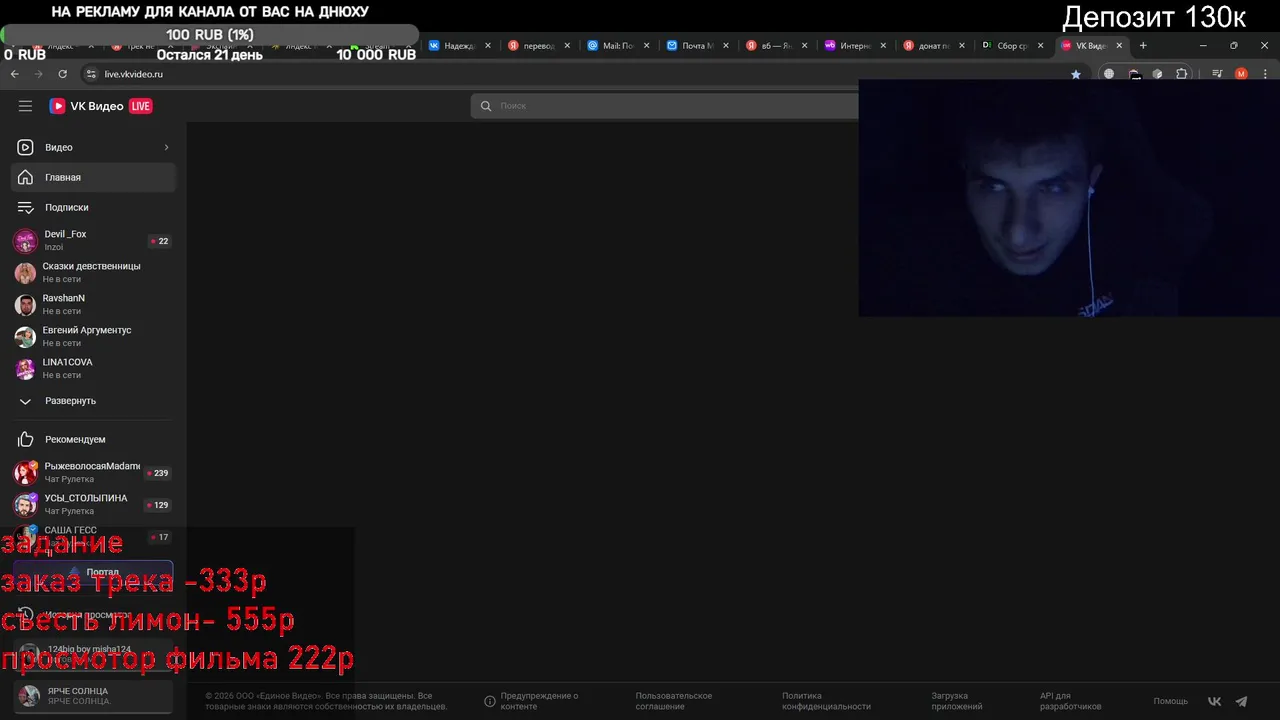Go forward in browser history
This screenshot has height=720, width=1280.
[39, 74]
